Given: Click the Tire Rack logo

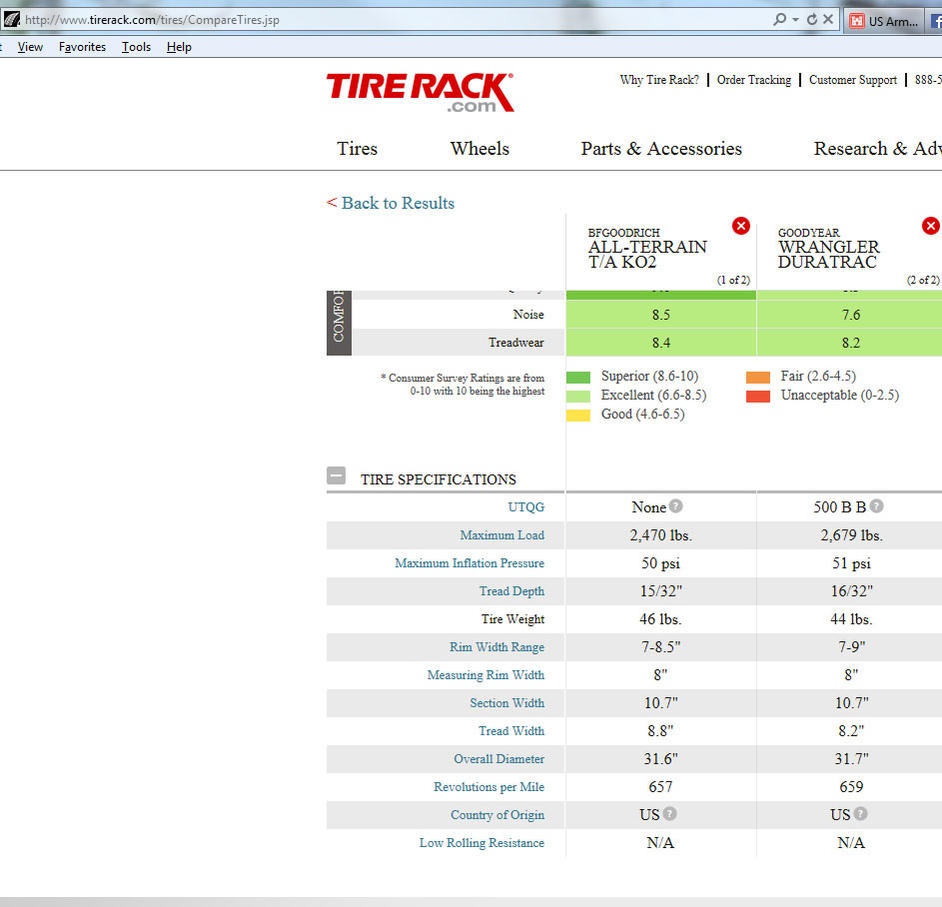Looking at the screenshot, I should (420, 93).
